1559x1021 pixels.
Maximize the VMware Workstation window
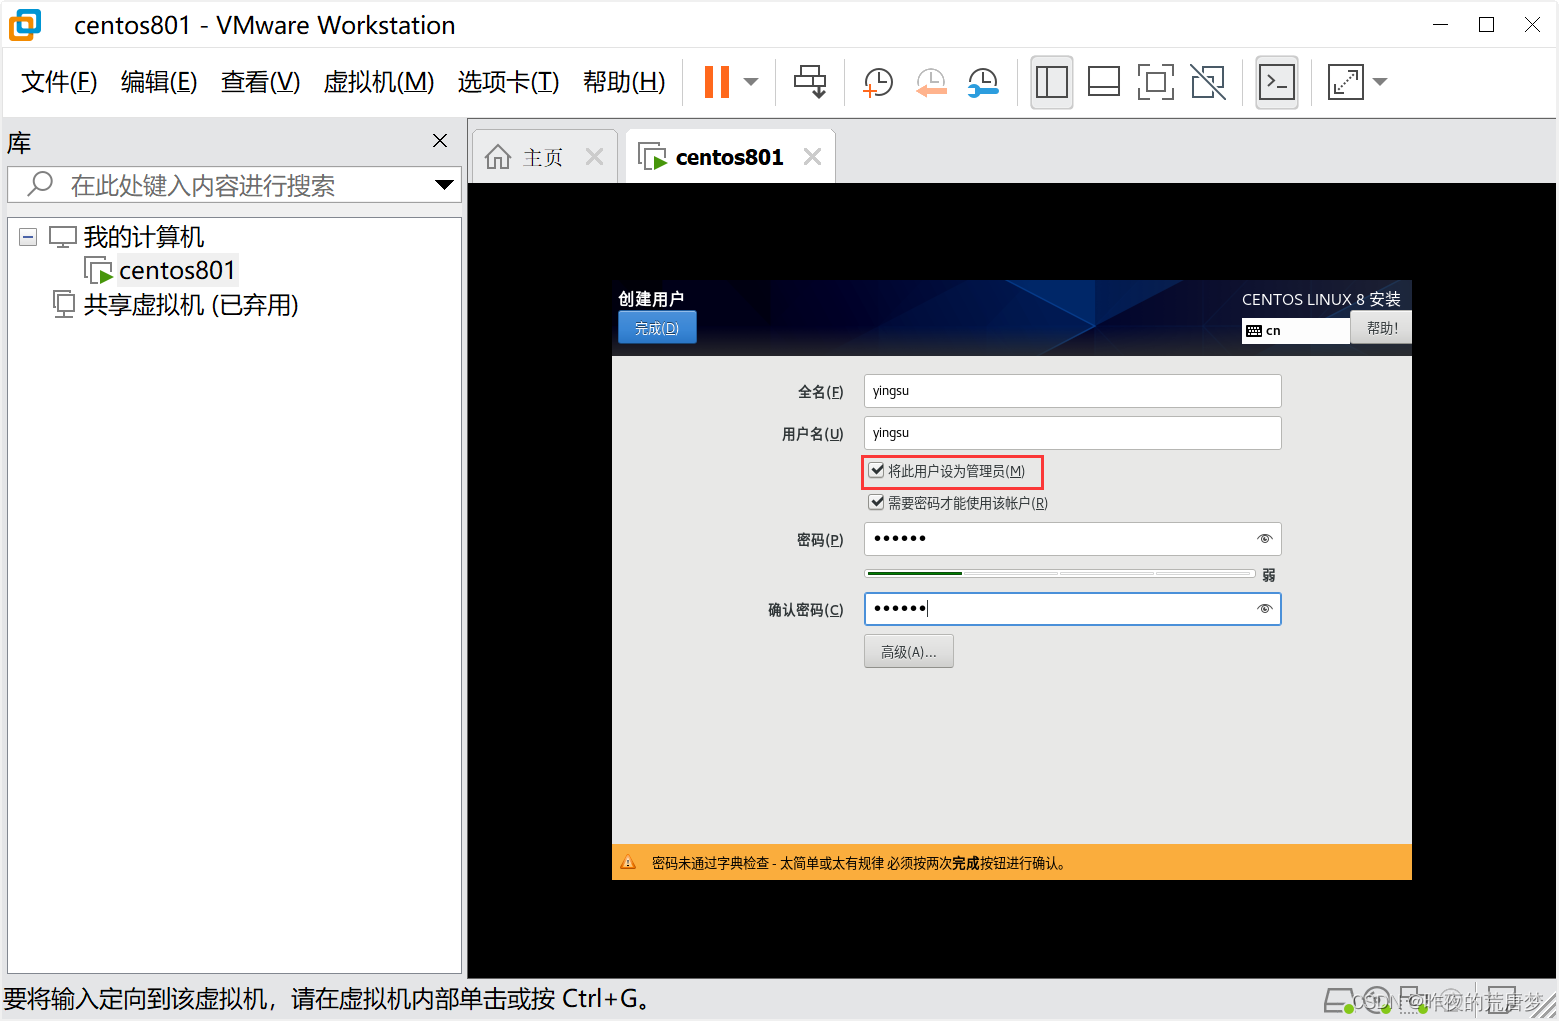pos(1486,25)
